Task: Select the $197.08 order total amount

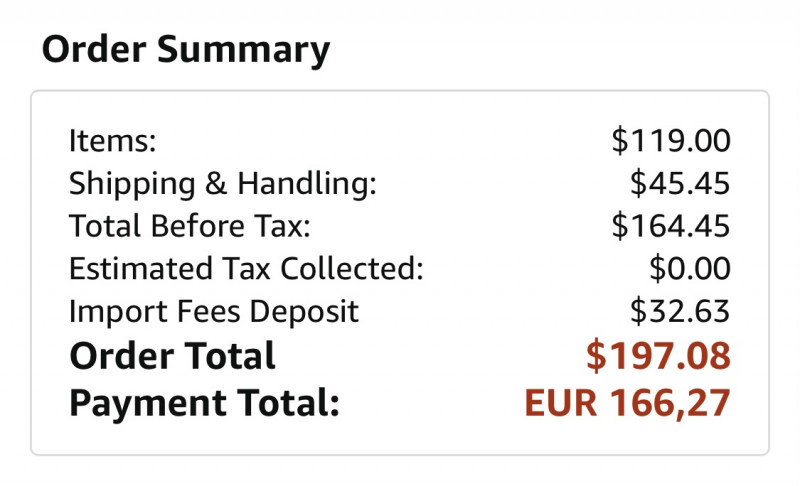Action: click(x=658, y=355)
